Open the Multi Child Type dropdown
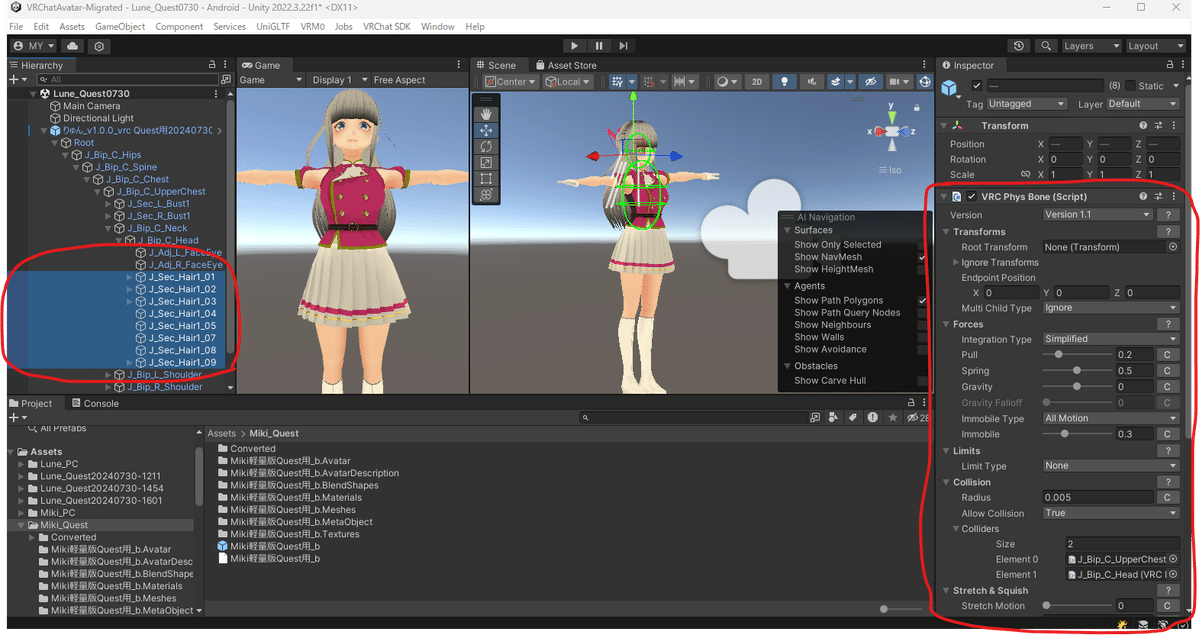The height and width of the screenshot is (635, 1200). pyautogui.click(x=1111, y=308)
